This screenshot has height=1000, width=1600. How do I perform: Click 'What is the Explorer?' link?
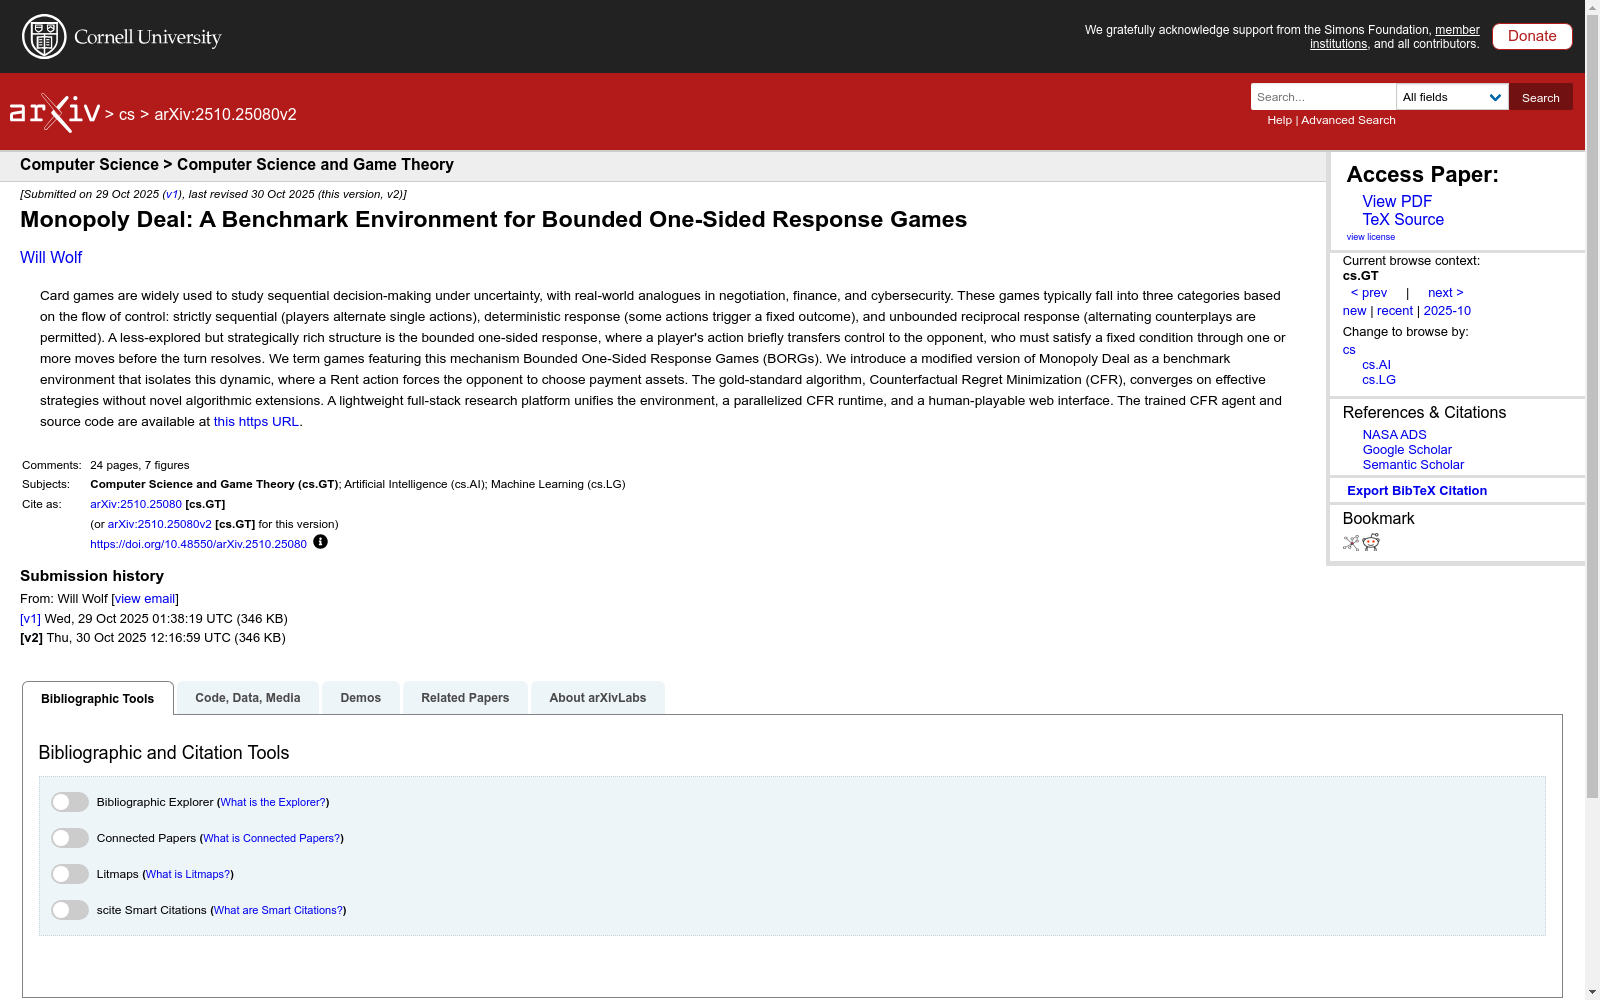coord(273,803)
